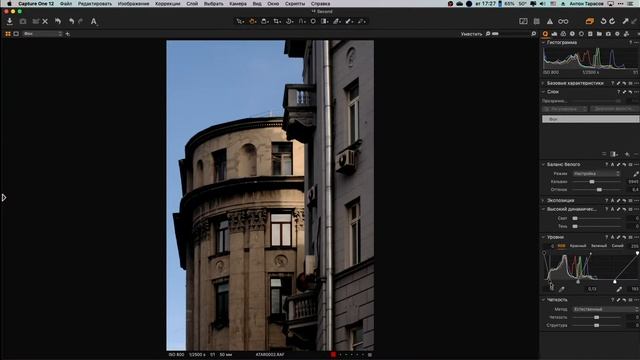Select the Gradient mask tool

pos(324,21)
